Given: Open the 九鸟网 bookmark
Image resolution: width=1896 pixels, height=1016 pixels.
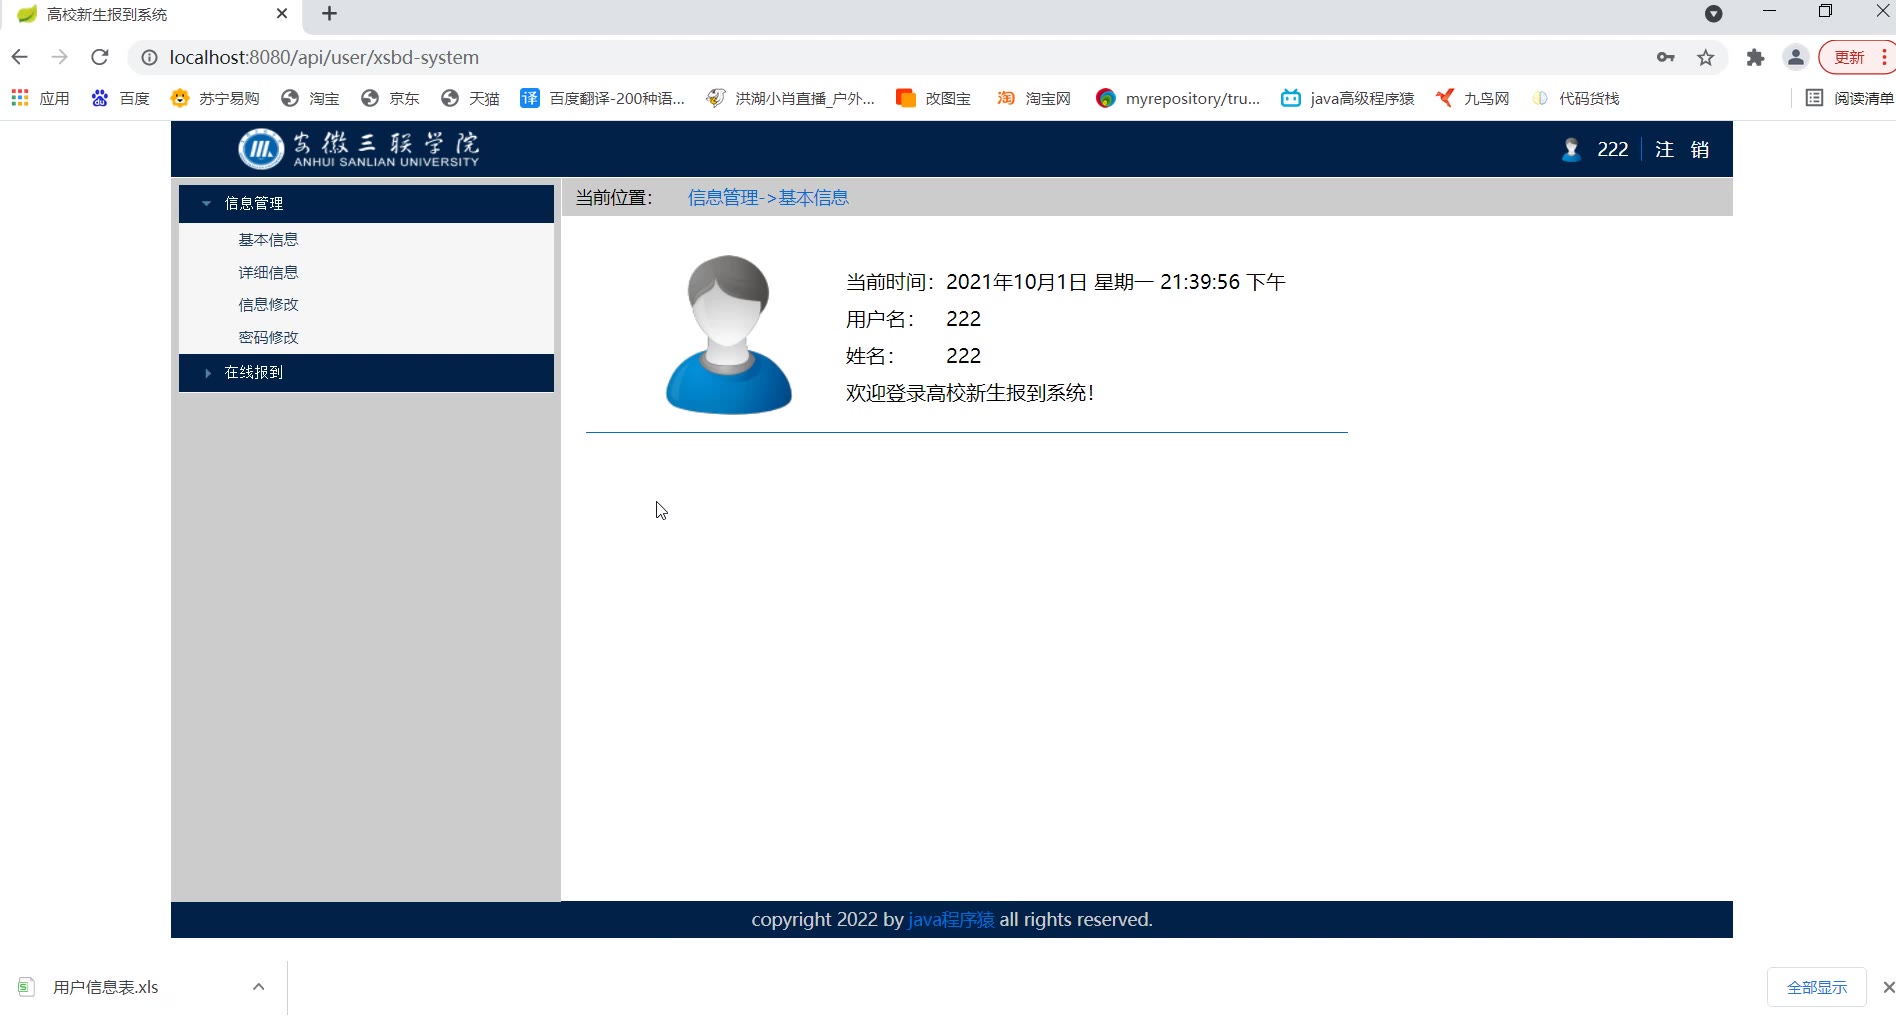Looking at the screenshot, I should pos(1472,98).
